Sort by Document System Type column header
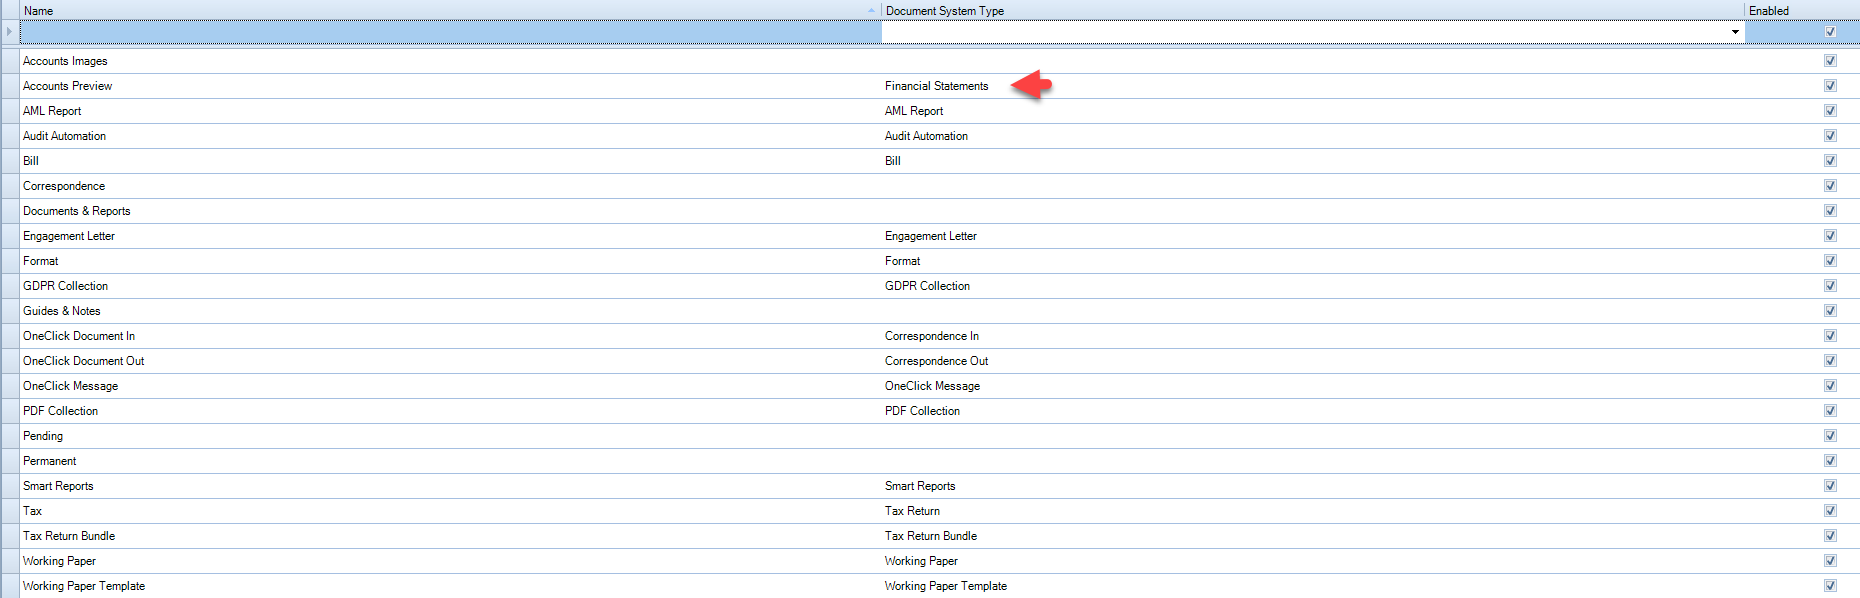 pos(1313,10)
